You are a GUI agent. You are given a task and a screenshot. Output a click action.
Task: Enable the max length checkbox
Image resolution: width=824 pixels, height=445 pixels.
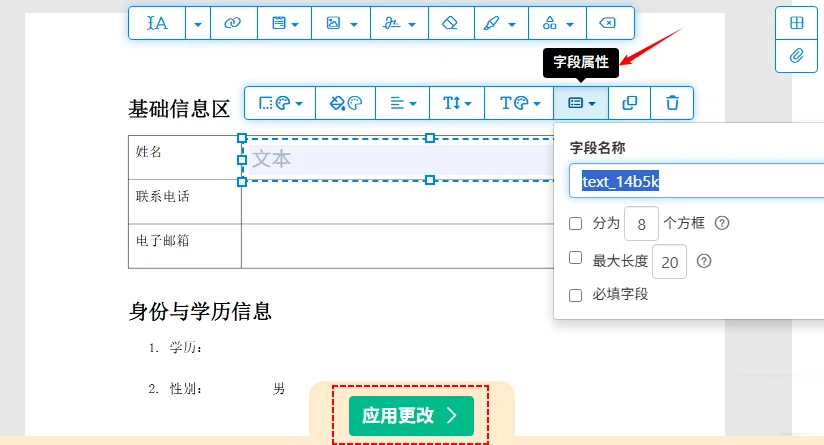575,257
